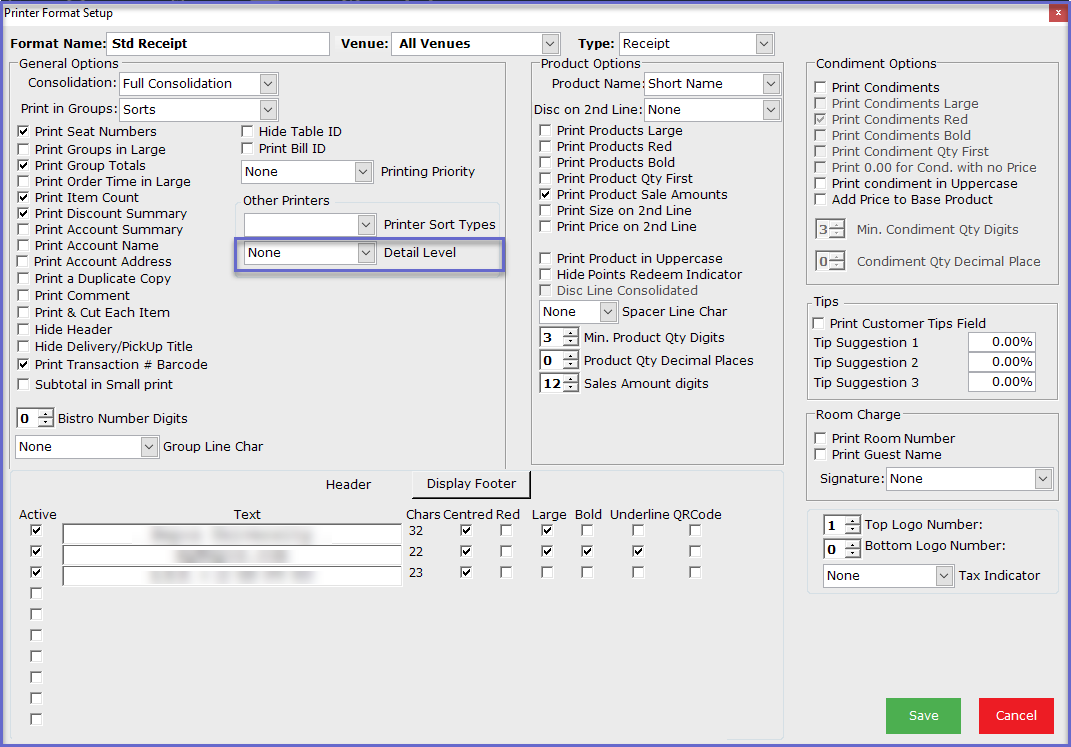Expand the Consolidation dropdown
Image resolution: width=1071 pixels, height=747 pixels.
[x=268, y=83]
